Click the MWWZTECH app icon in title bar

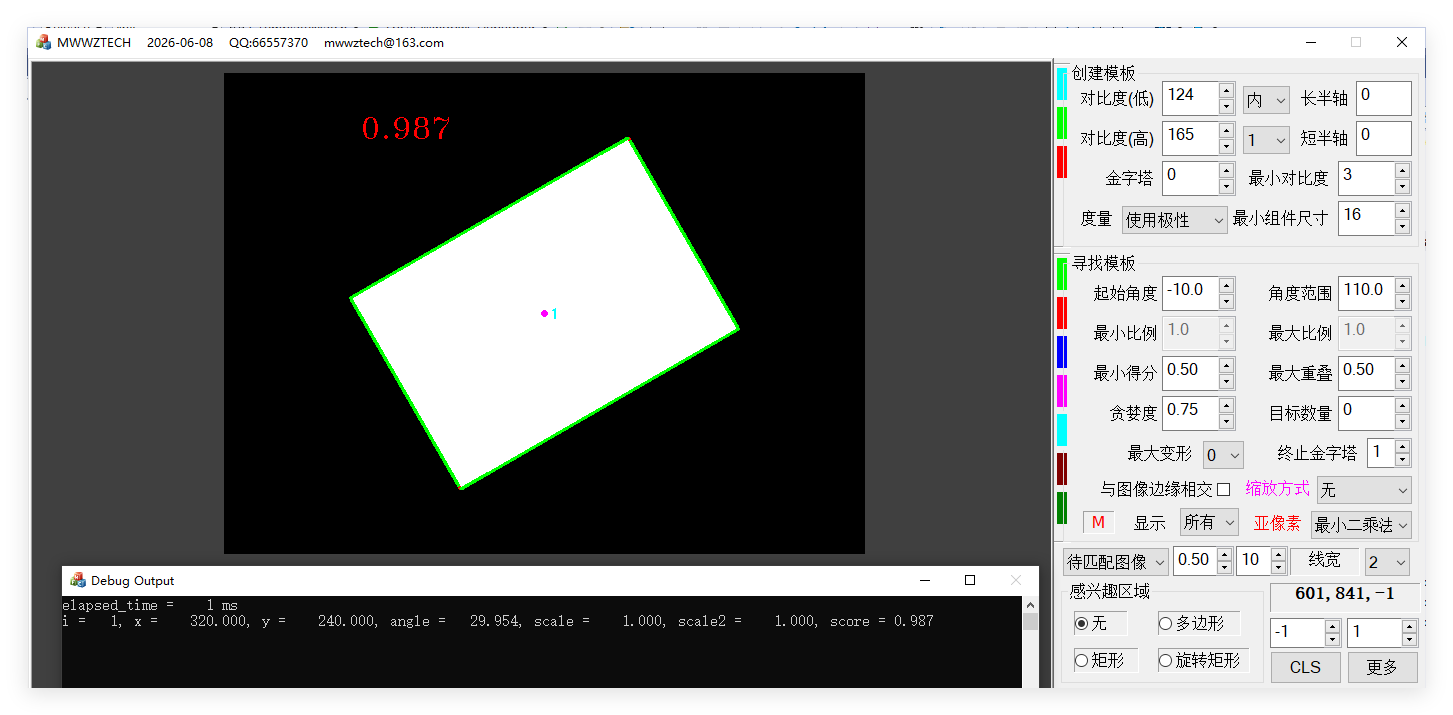pos(43,42)
